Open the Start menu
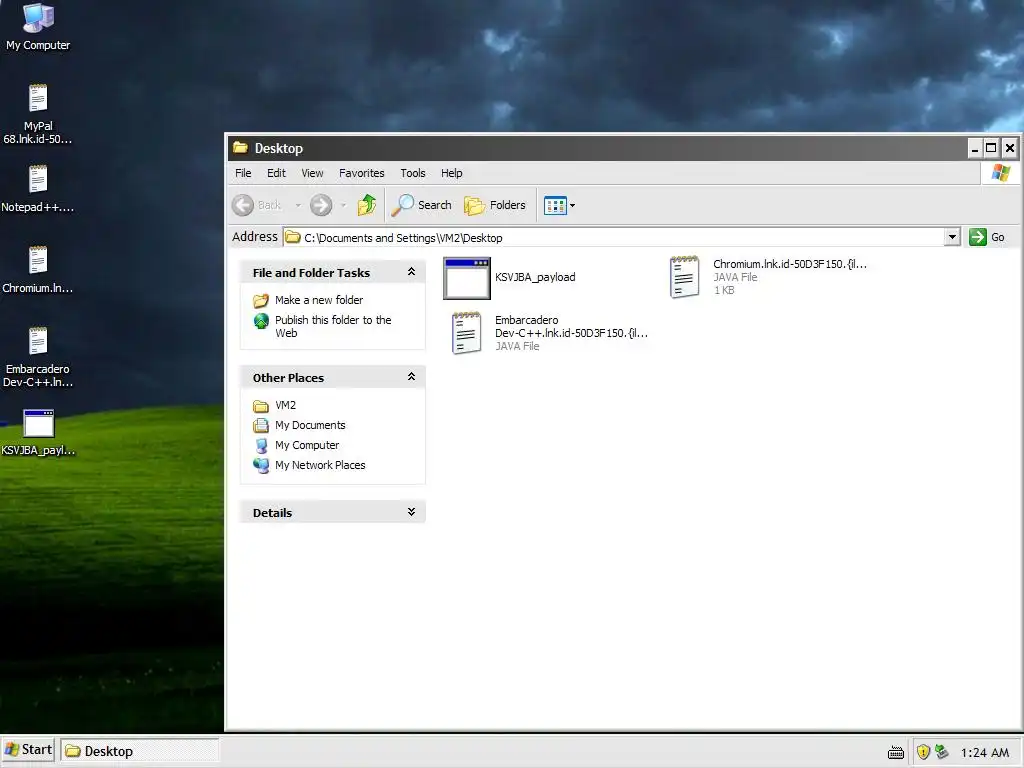 click(x=28, y=750)
